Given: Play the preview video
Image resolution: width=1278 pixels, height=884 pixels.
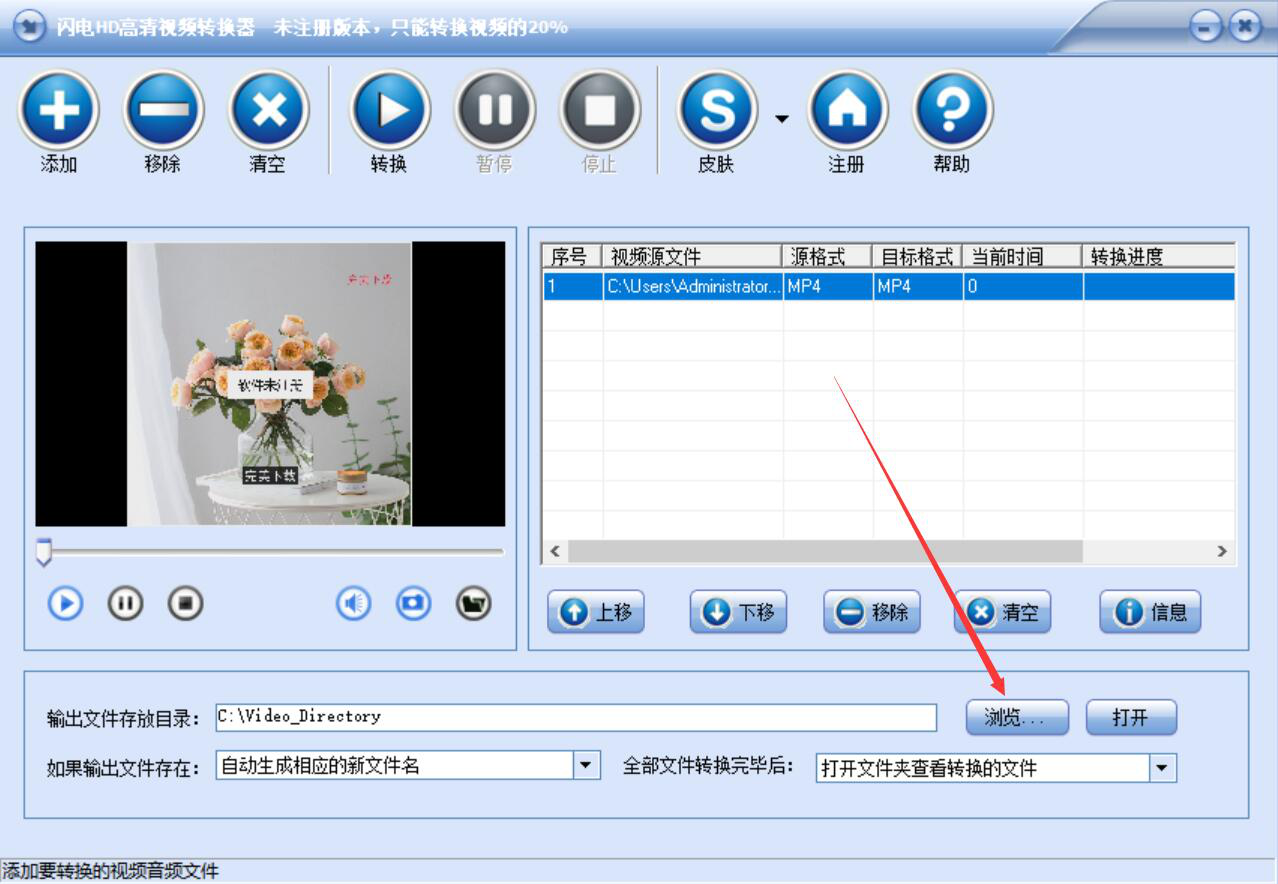Looking at the screenshot, I should (65, 603).
